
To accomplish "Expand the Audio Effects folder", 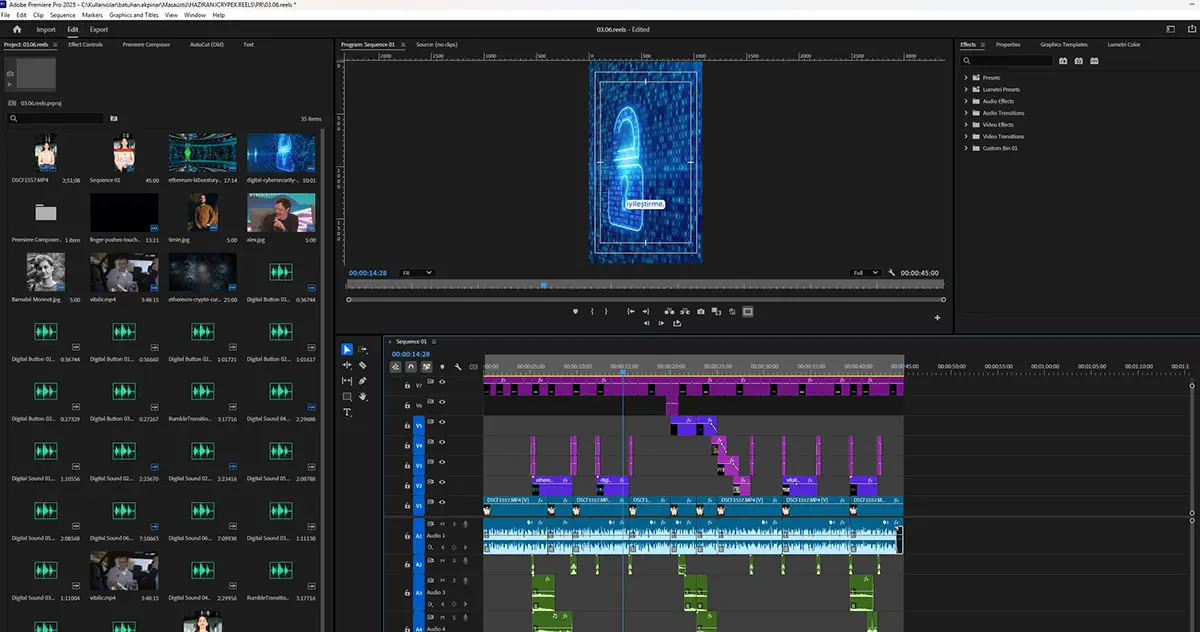I will pyautogui.click(x=966, y=101).
